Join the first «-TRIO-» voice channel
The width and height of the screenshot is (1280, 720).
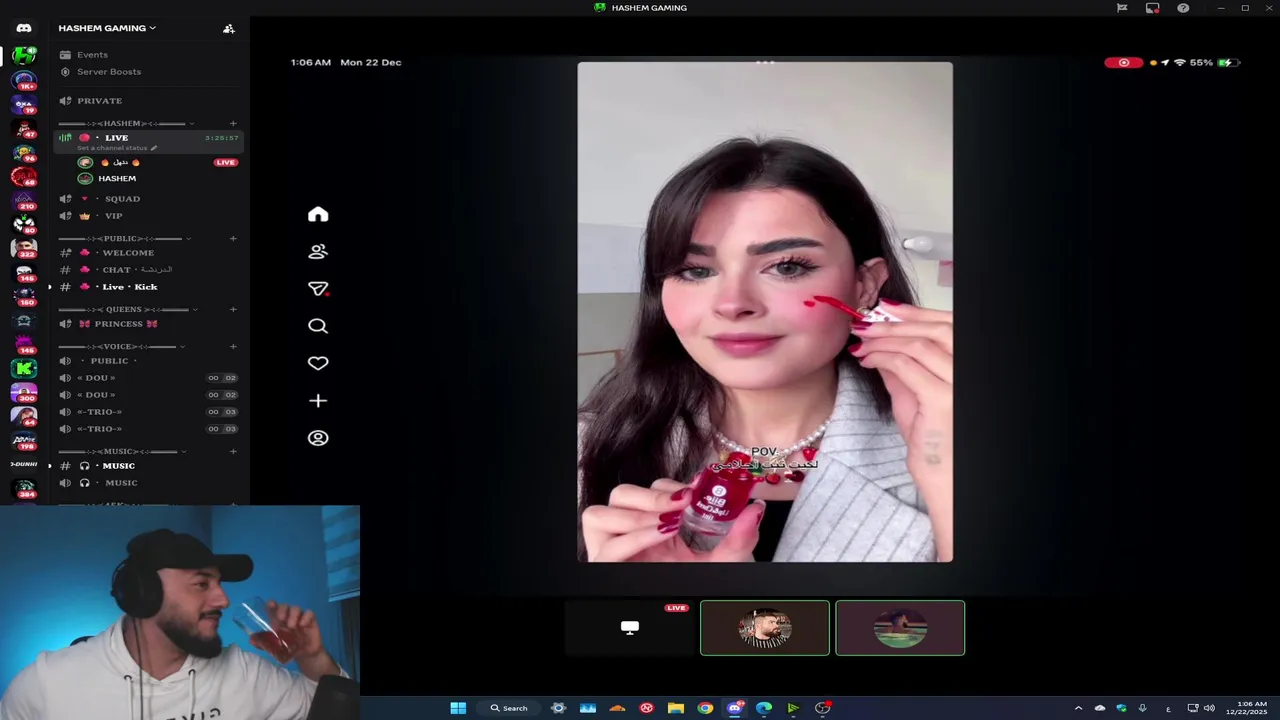[x=148, y=412]
